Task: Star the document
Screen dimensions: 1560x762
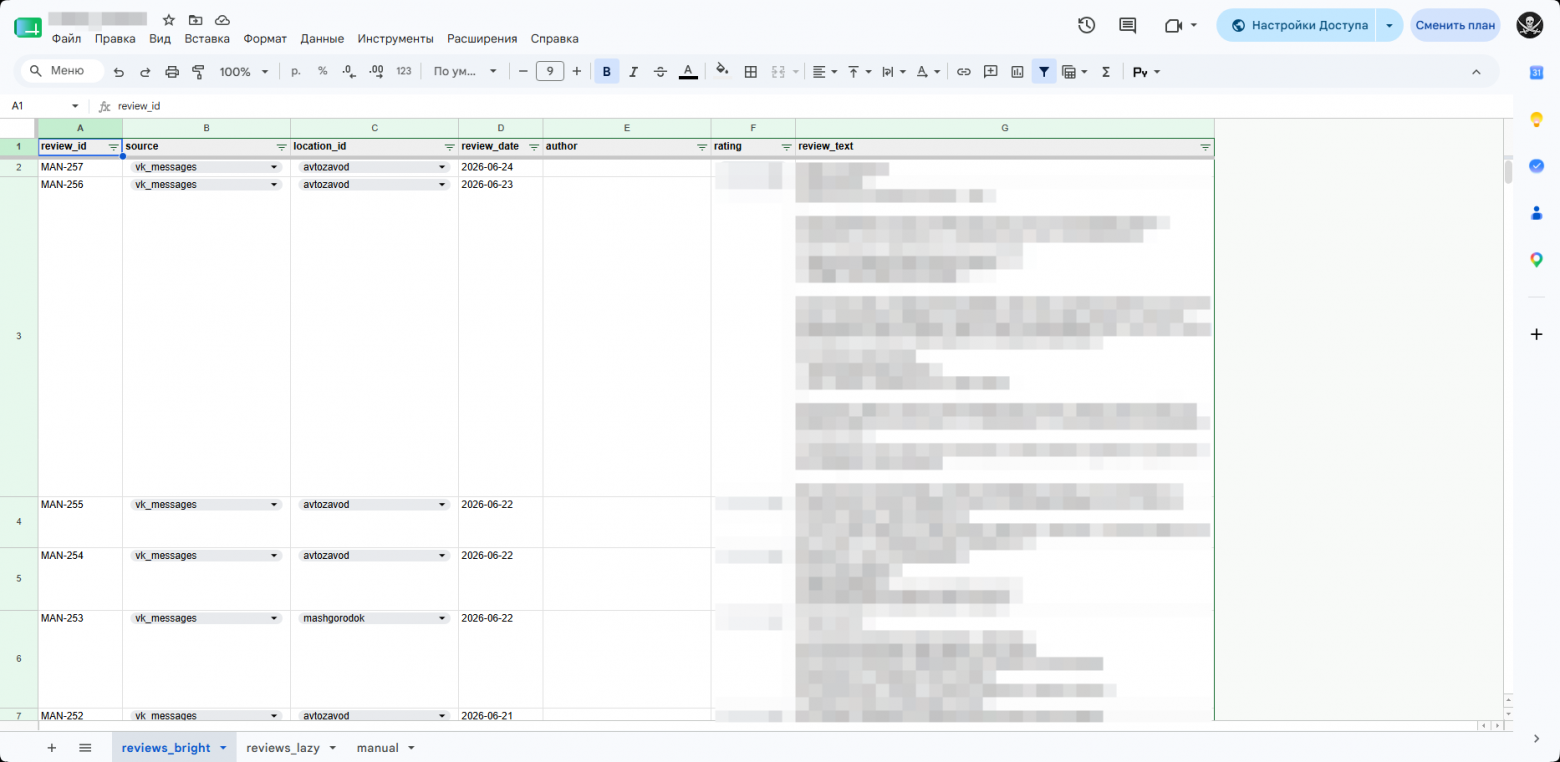Action: [x=169, y=20]
